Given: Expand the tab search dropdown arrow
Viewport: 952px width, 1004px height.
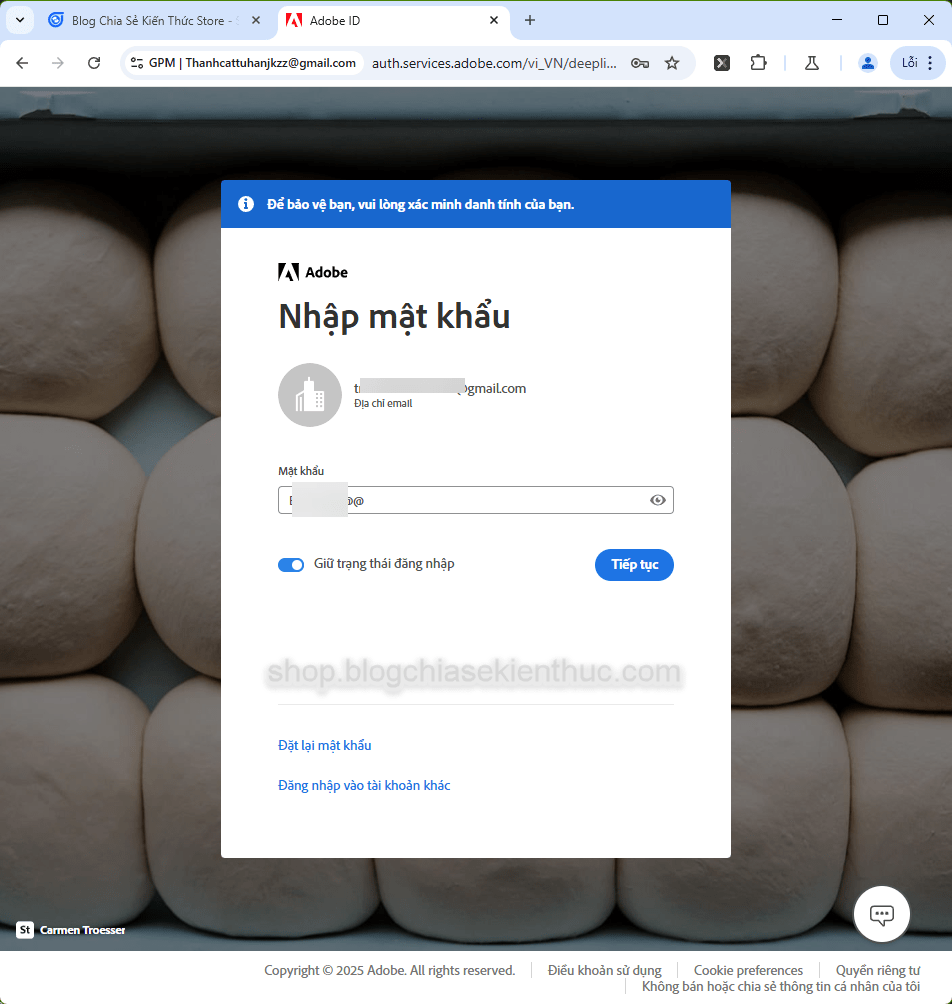Looking at the screenshot, I should [20, 20].
